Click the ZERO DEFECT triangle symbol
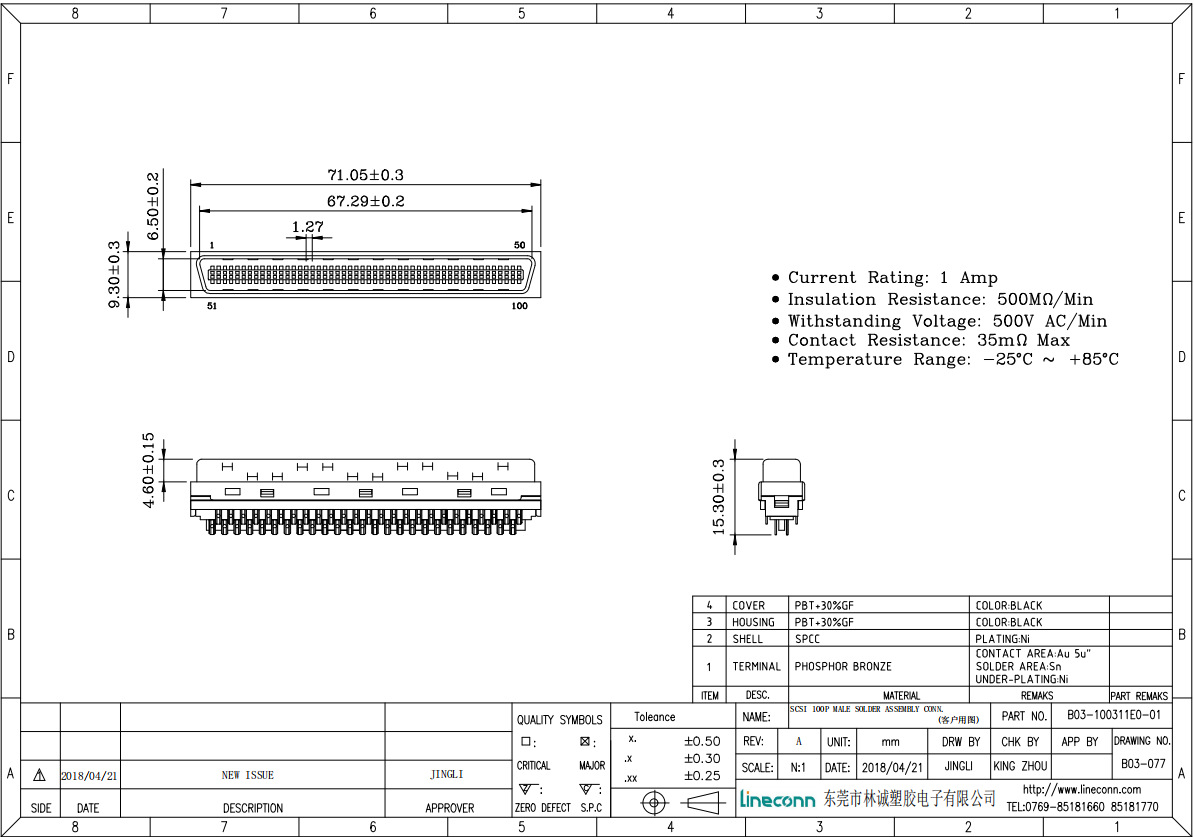This screenshot has width=1194, height=837. point(524,788)
